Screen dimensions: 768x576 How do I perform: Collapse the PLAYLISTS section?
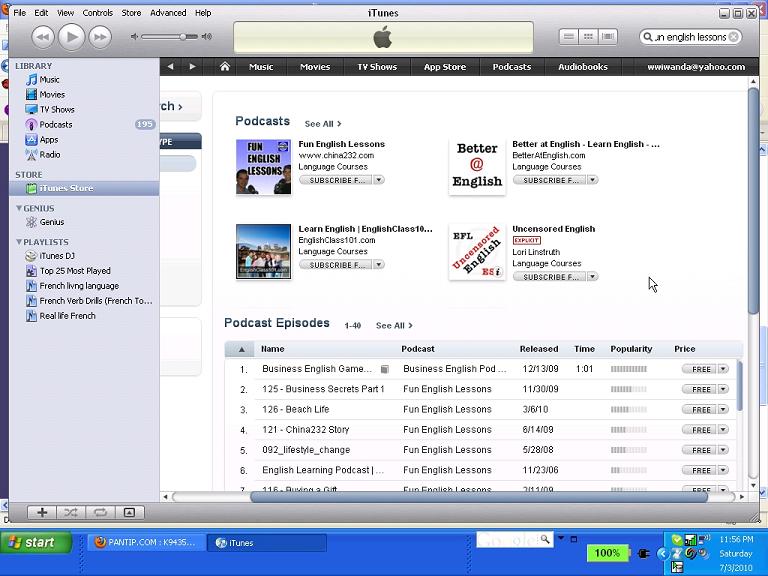pos(19,242)
